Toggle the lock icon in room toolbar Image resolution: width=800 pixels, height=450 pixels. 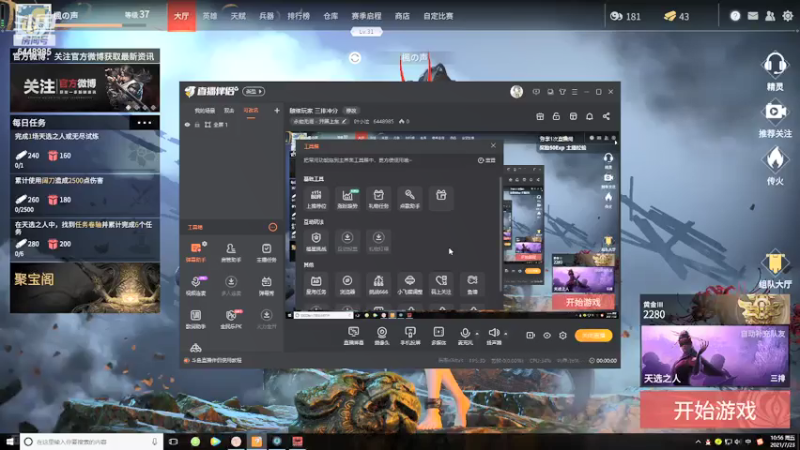(x=556, y=116)
